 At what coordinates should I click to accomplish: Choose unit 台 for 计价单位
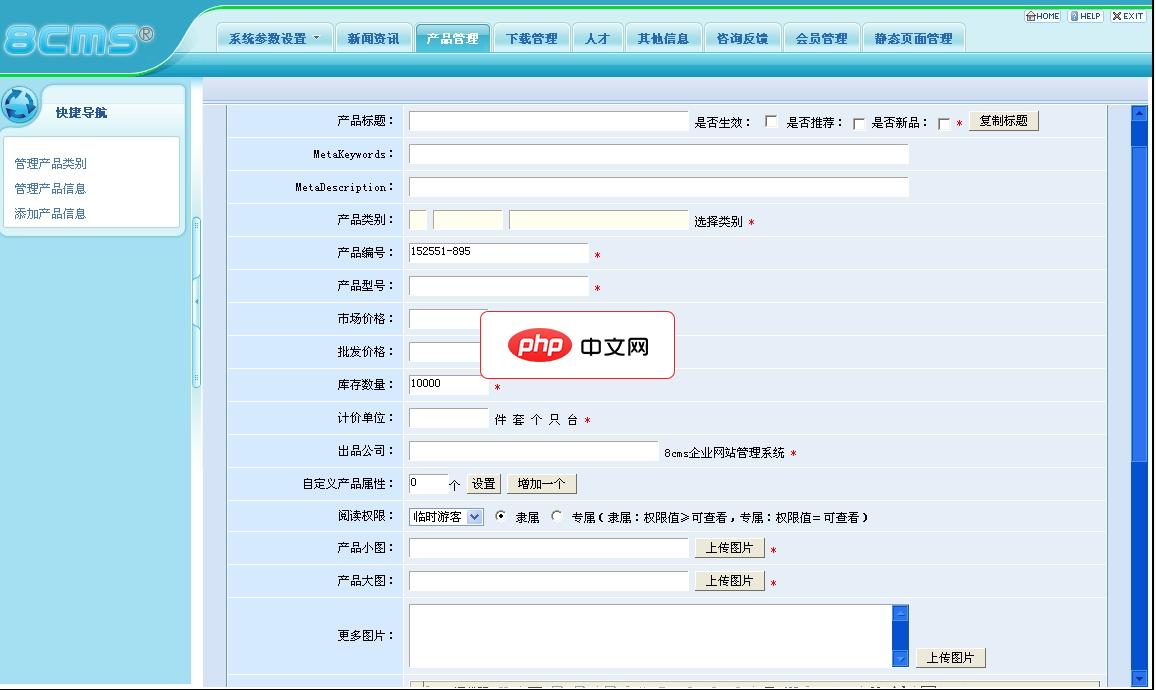click(572, 419)
